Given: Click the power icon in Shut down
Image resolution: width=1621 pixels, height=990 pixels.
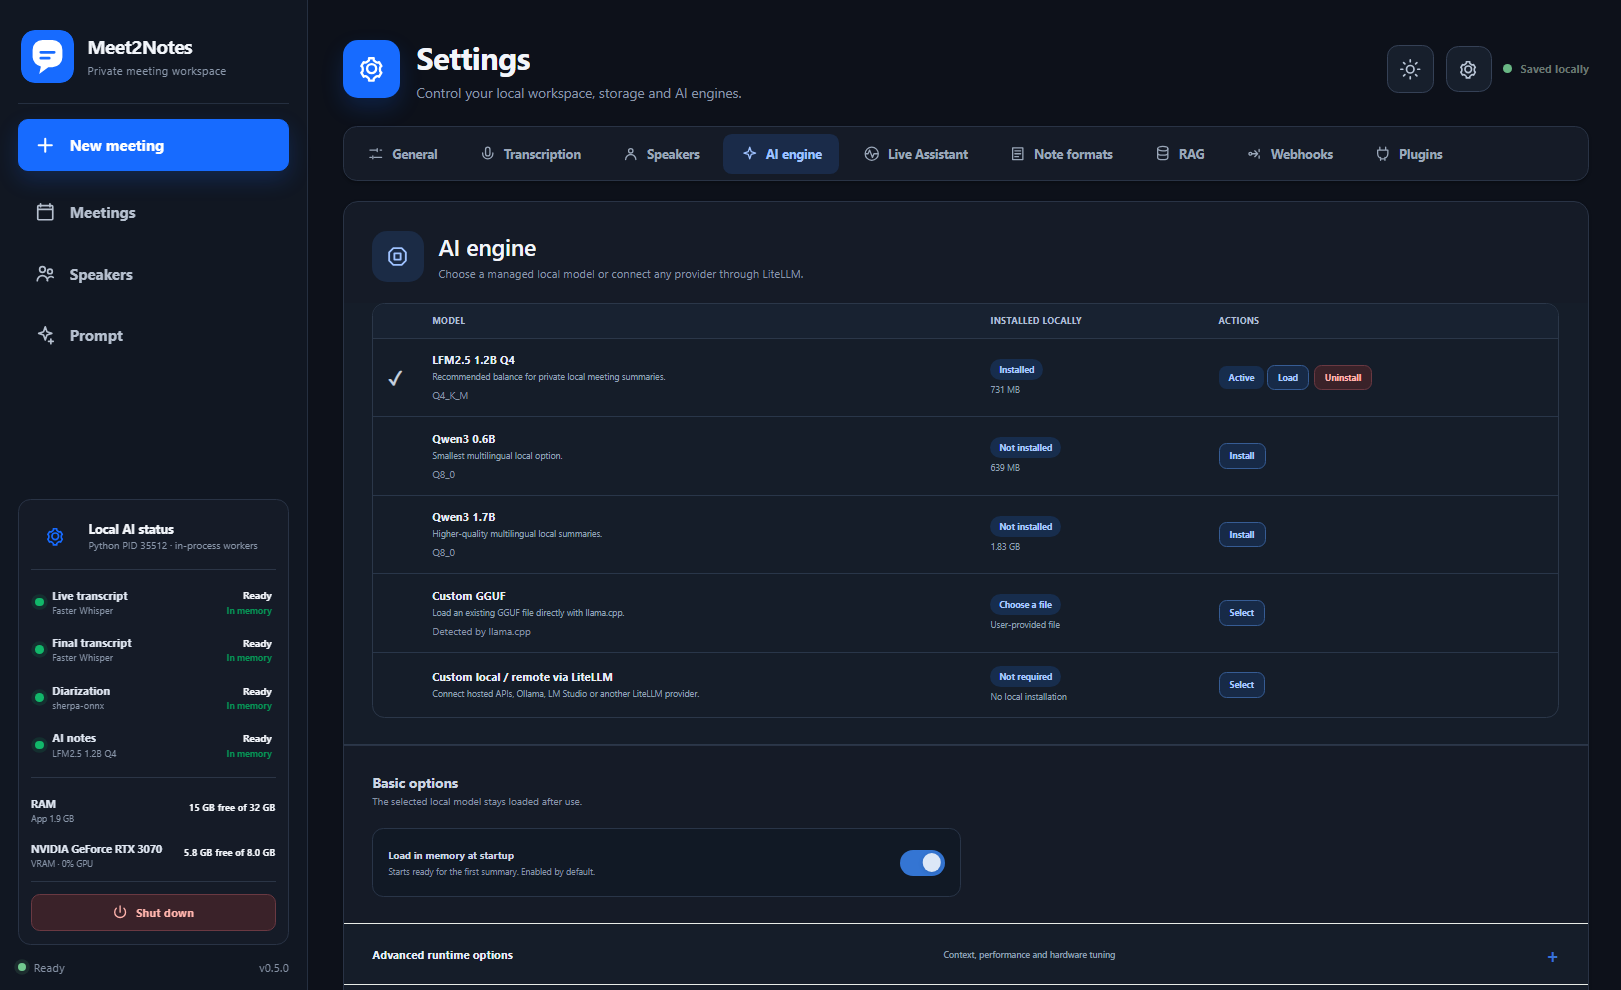Looking at the screenshot, I should [x=120, y=912].
